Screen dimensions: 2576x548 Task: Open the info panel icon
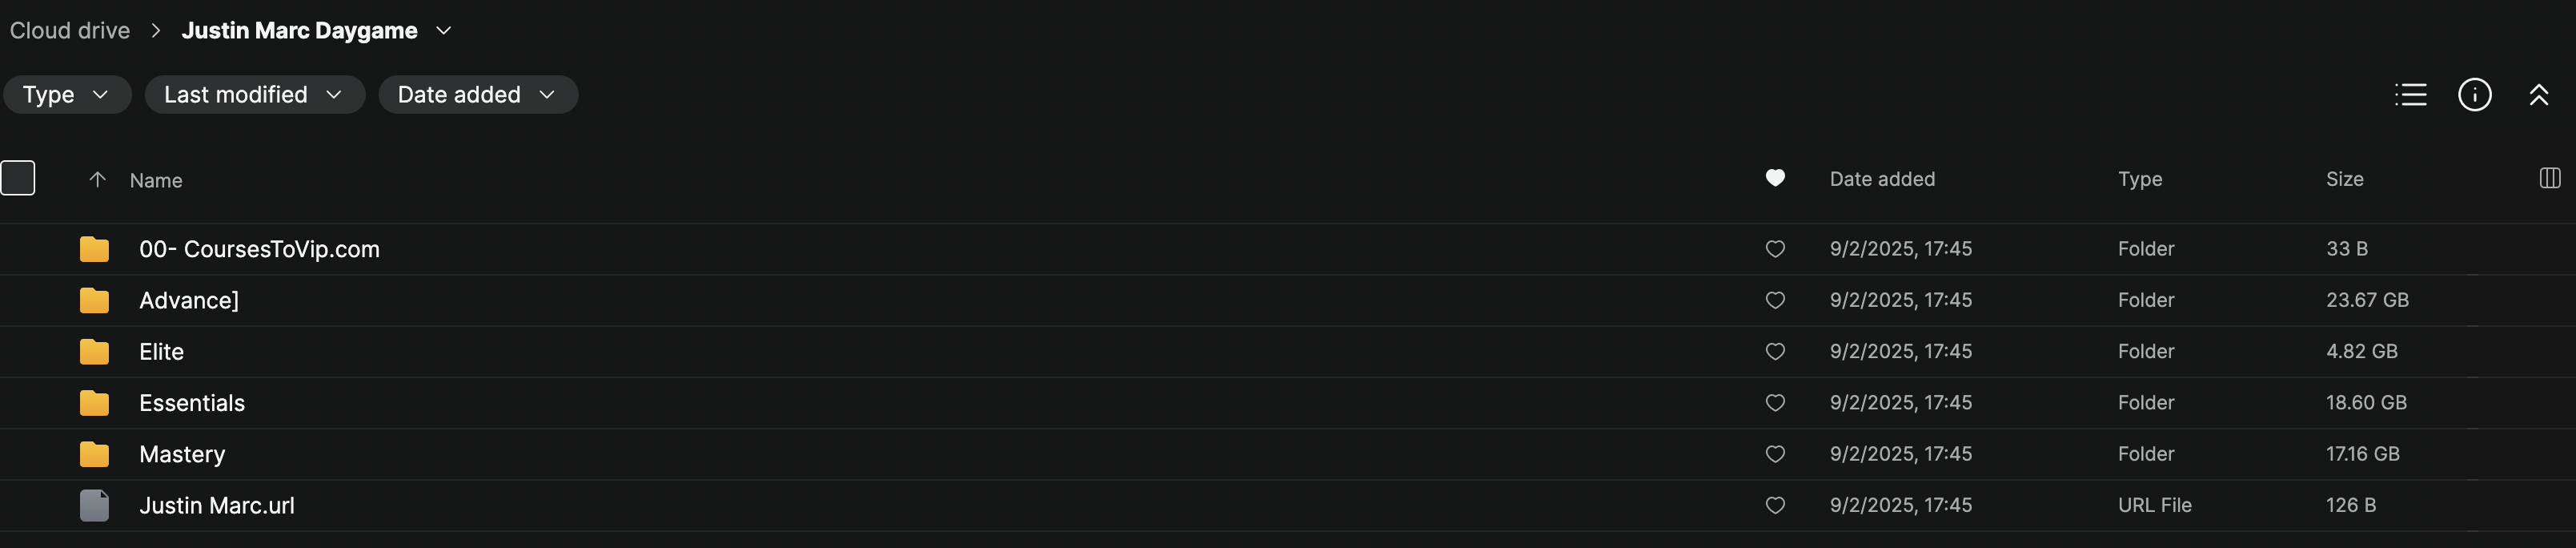tap(2474, 94)
